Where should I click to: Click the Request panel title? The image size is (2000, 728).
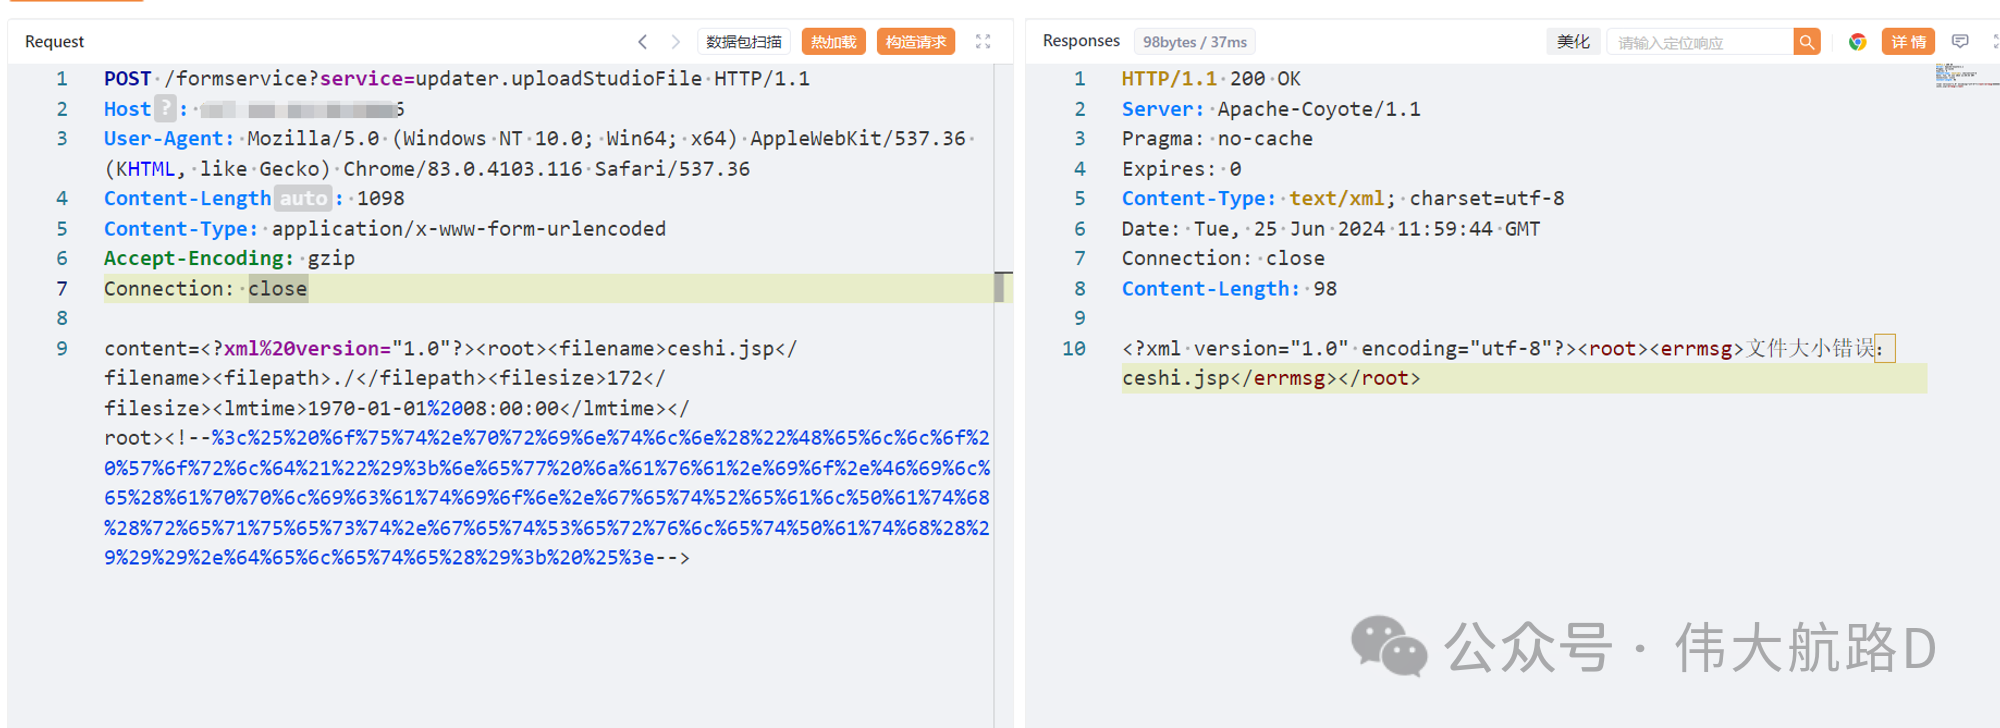(54, 42)
